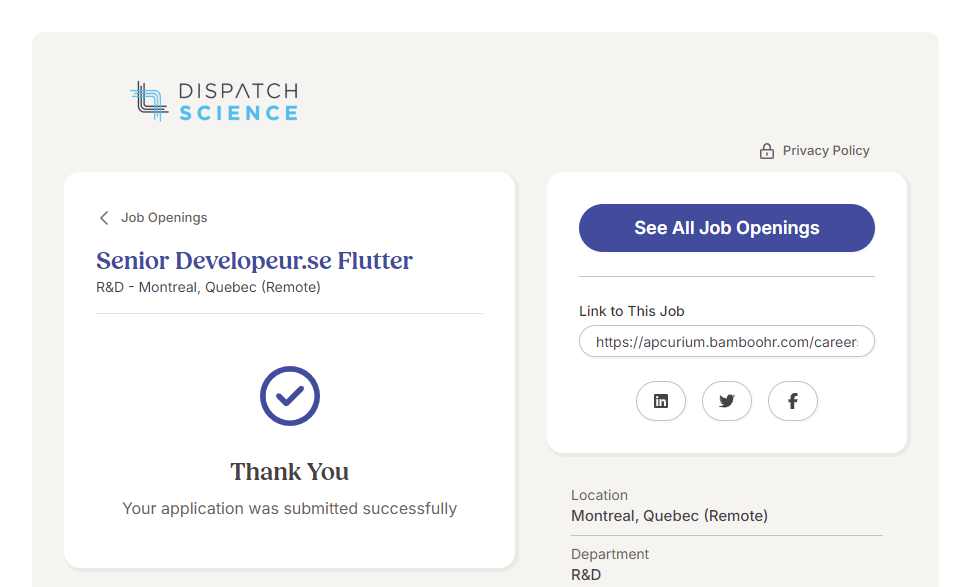Click the Dispatch Science wordmark text
This screenshot has width=971, height=587.
point(238,102)
